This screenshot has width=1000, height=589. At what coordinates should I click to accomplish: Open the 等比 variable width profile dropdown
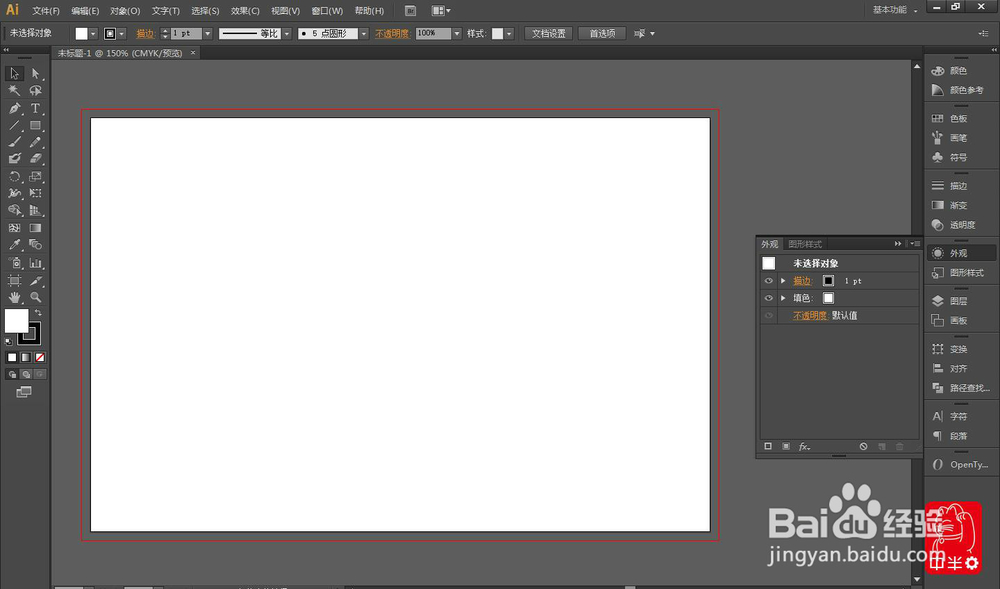click(287, 34)
